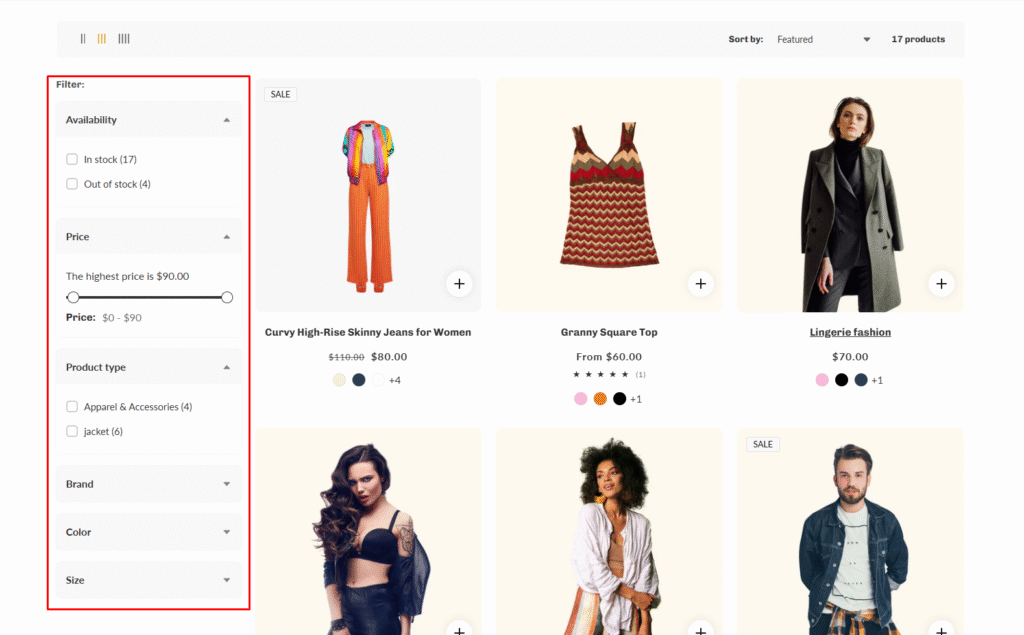
Task: Click the star rating under Granny Square Top
Action: [x=600, y=375]
